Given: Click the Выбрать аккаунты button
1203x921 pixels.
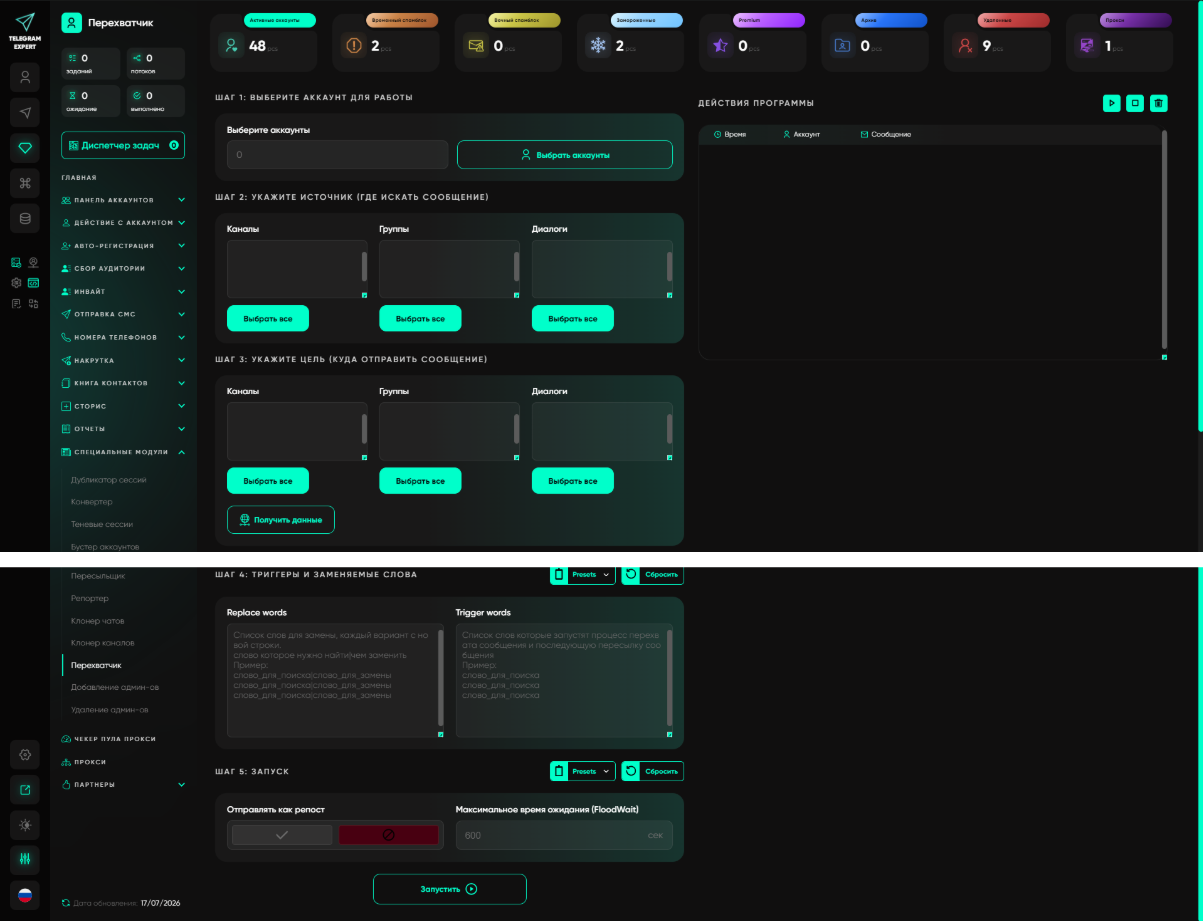Looking at the screenshot, I should tap(565, 155).
